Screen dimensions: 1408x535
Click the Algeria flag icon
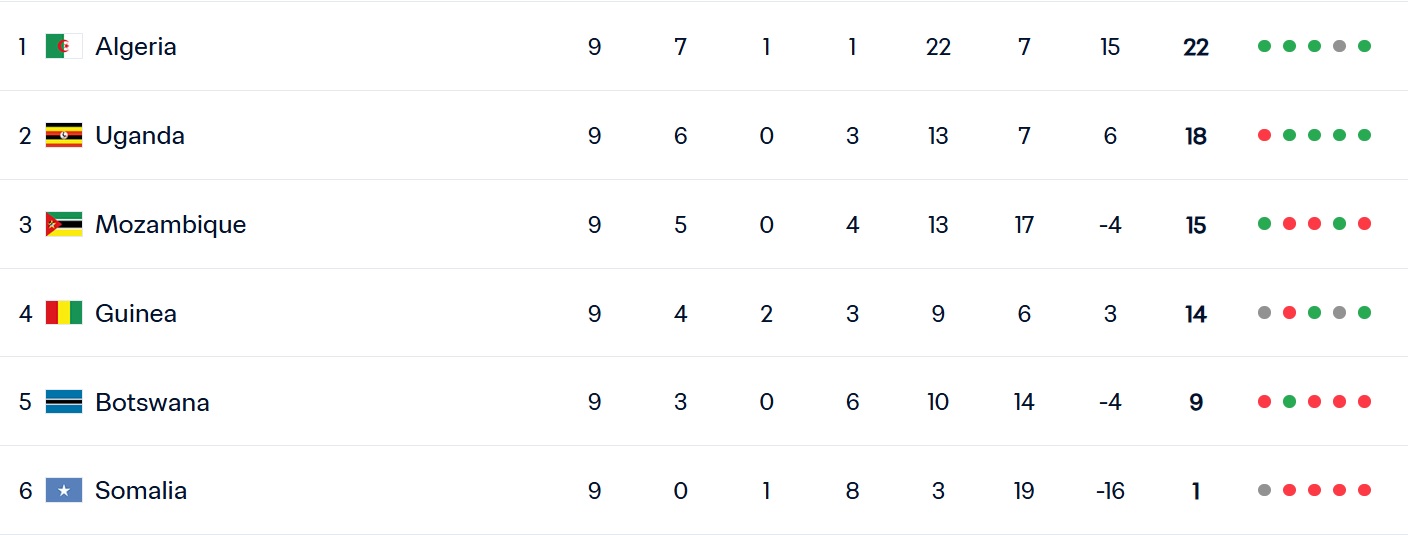[64, 46]
